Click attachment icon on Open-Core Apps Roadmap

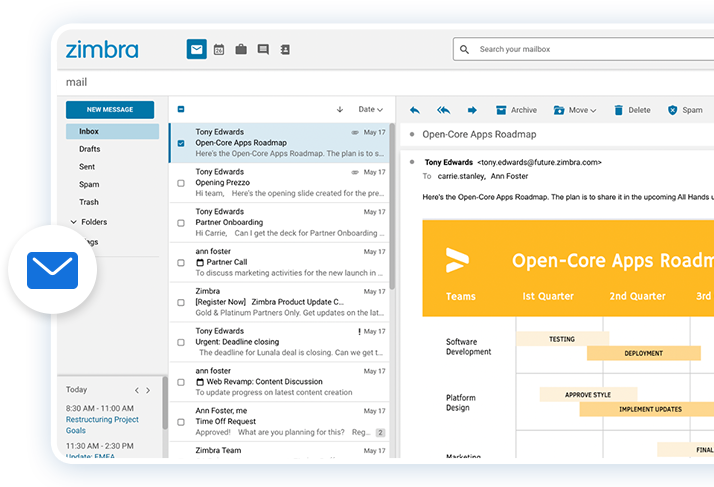(355, 132)
